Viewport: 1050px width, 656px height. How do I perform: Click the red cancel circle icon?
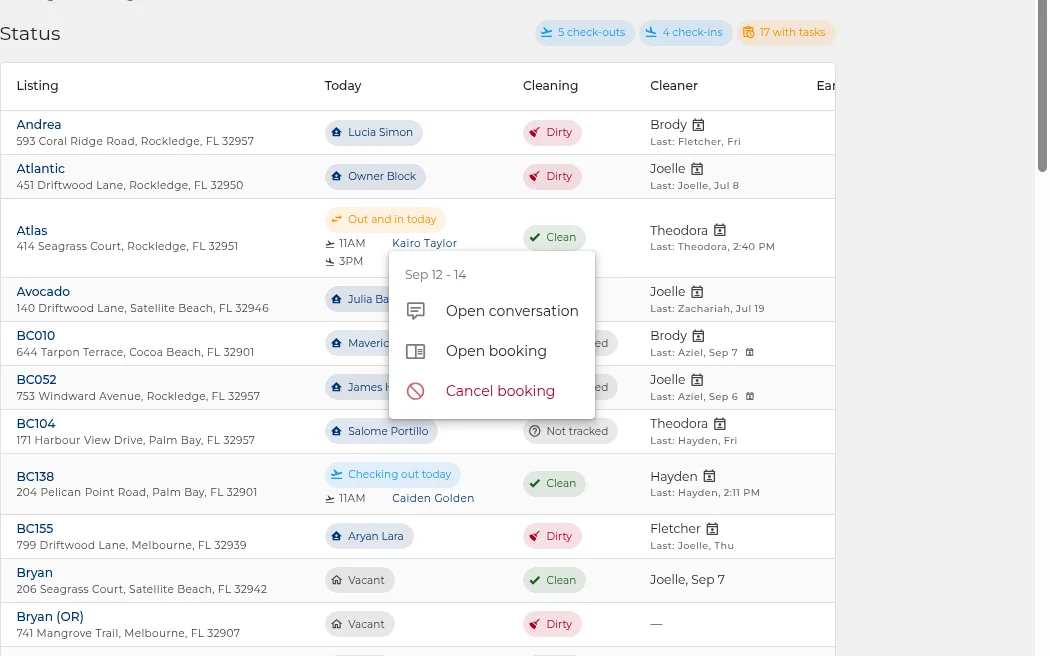(x=415, y=391)
